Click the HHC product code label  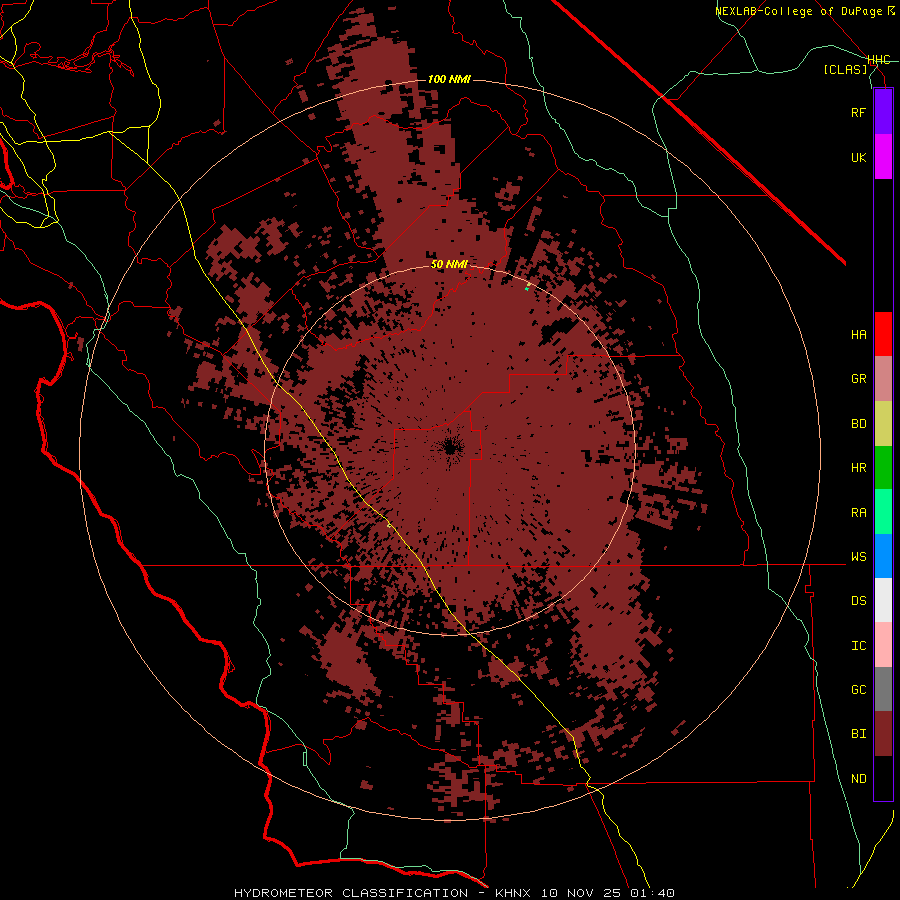878,60
